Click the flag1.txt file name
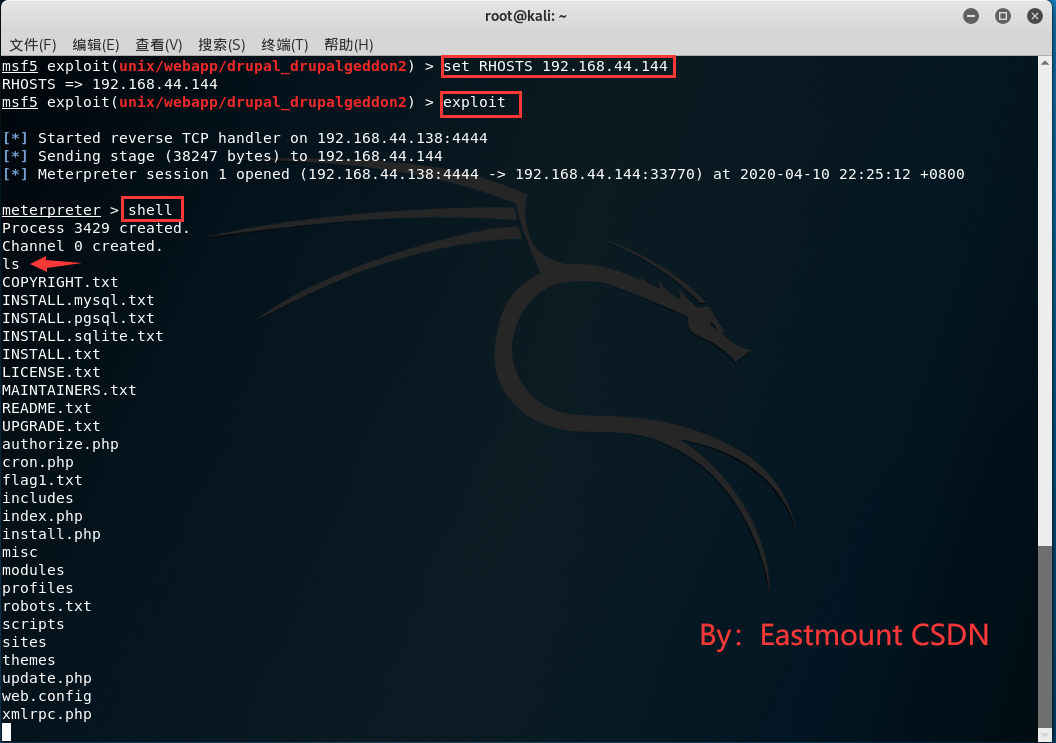 42,480
